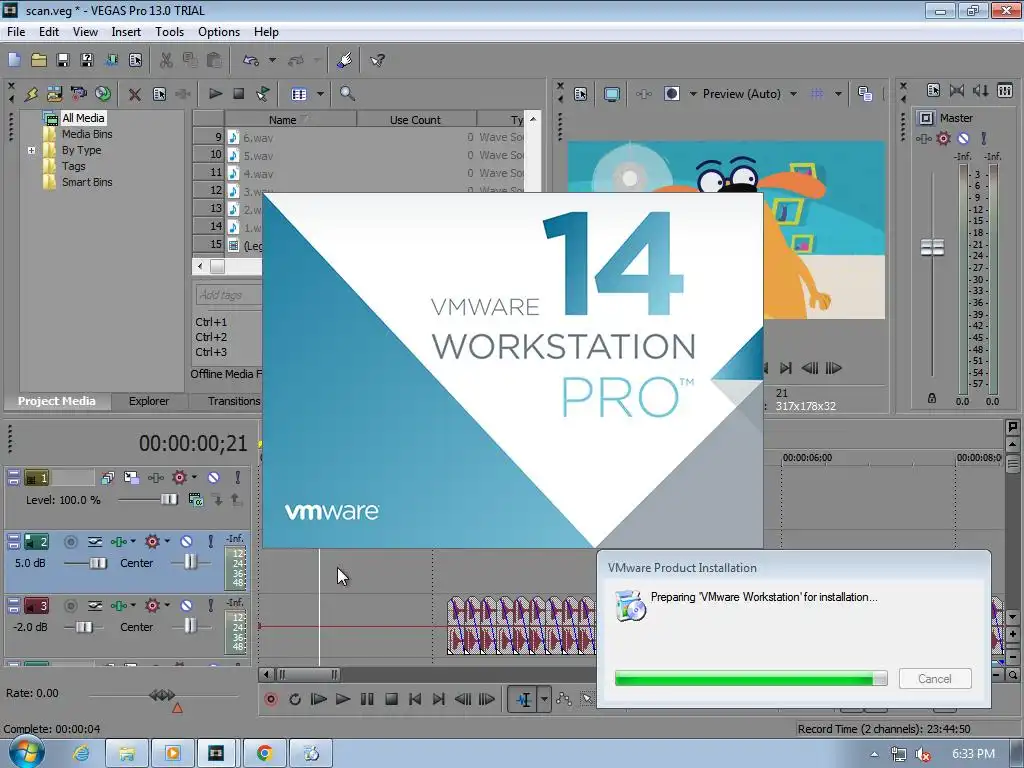Toggle Invert Phase on audio track 3
Viewport: 1024px width, 768px height.
pos(95,605)
